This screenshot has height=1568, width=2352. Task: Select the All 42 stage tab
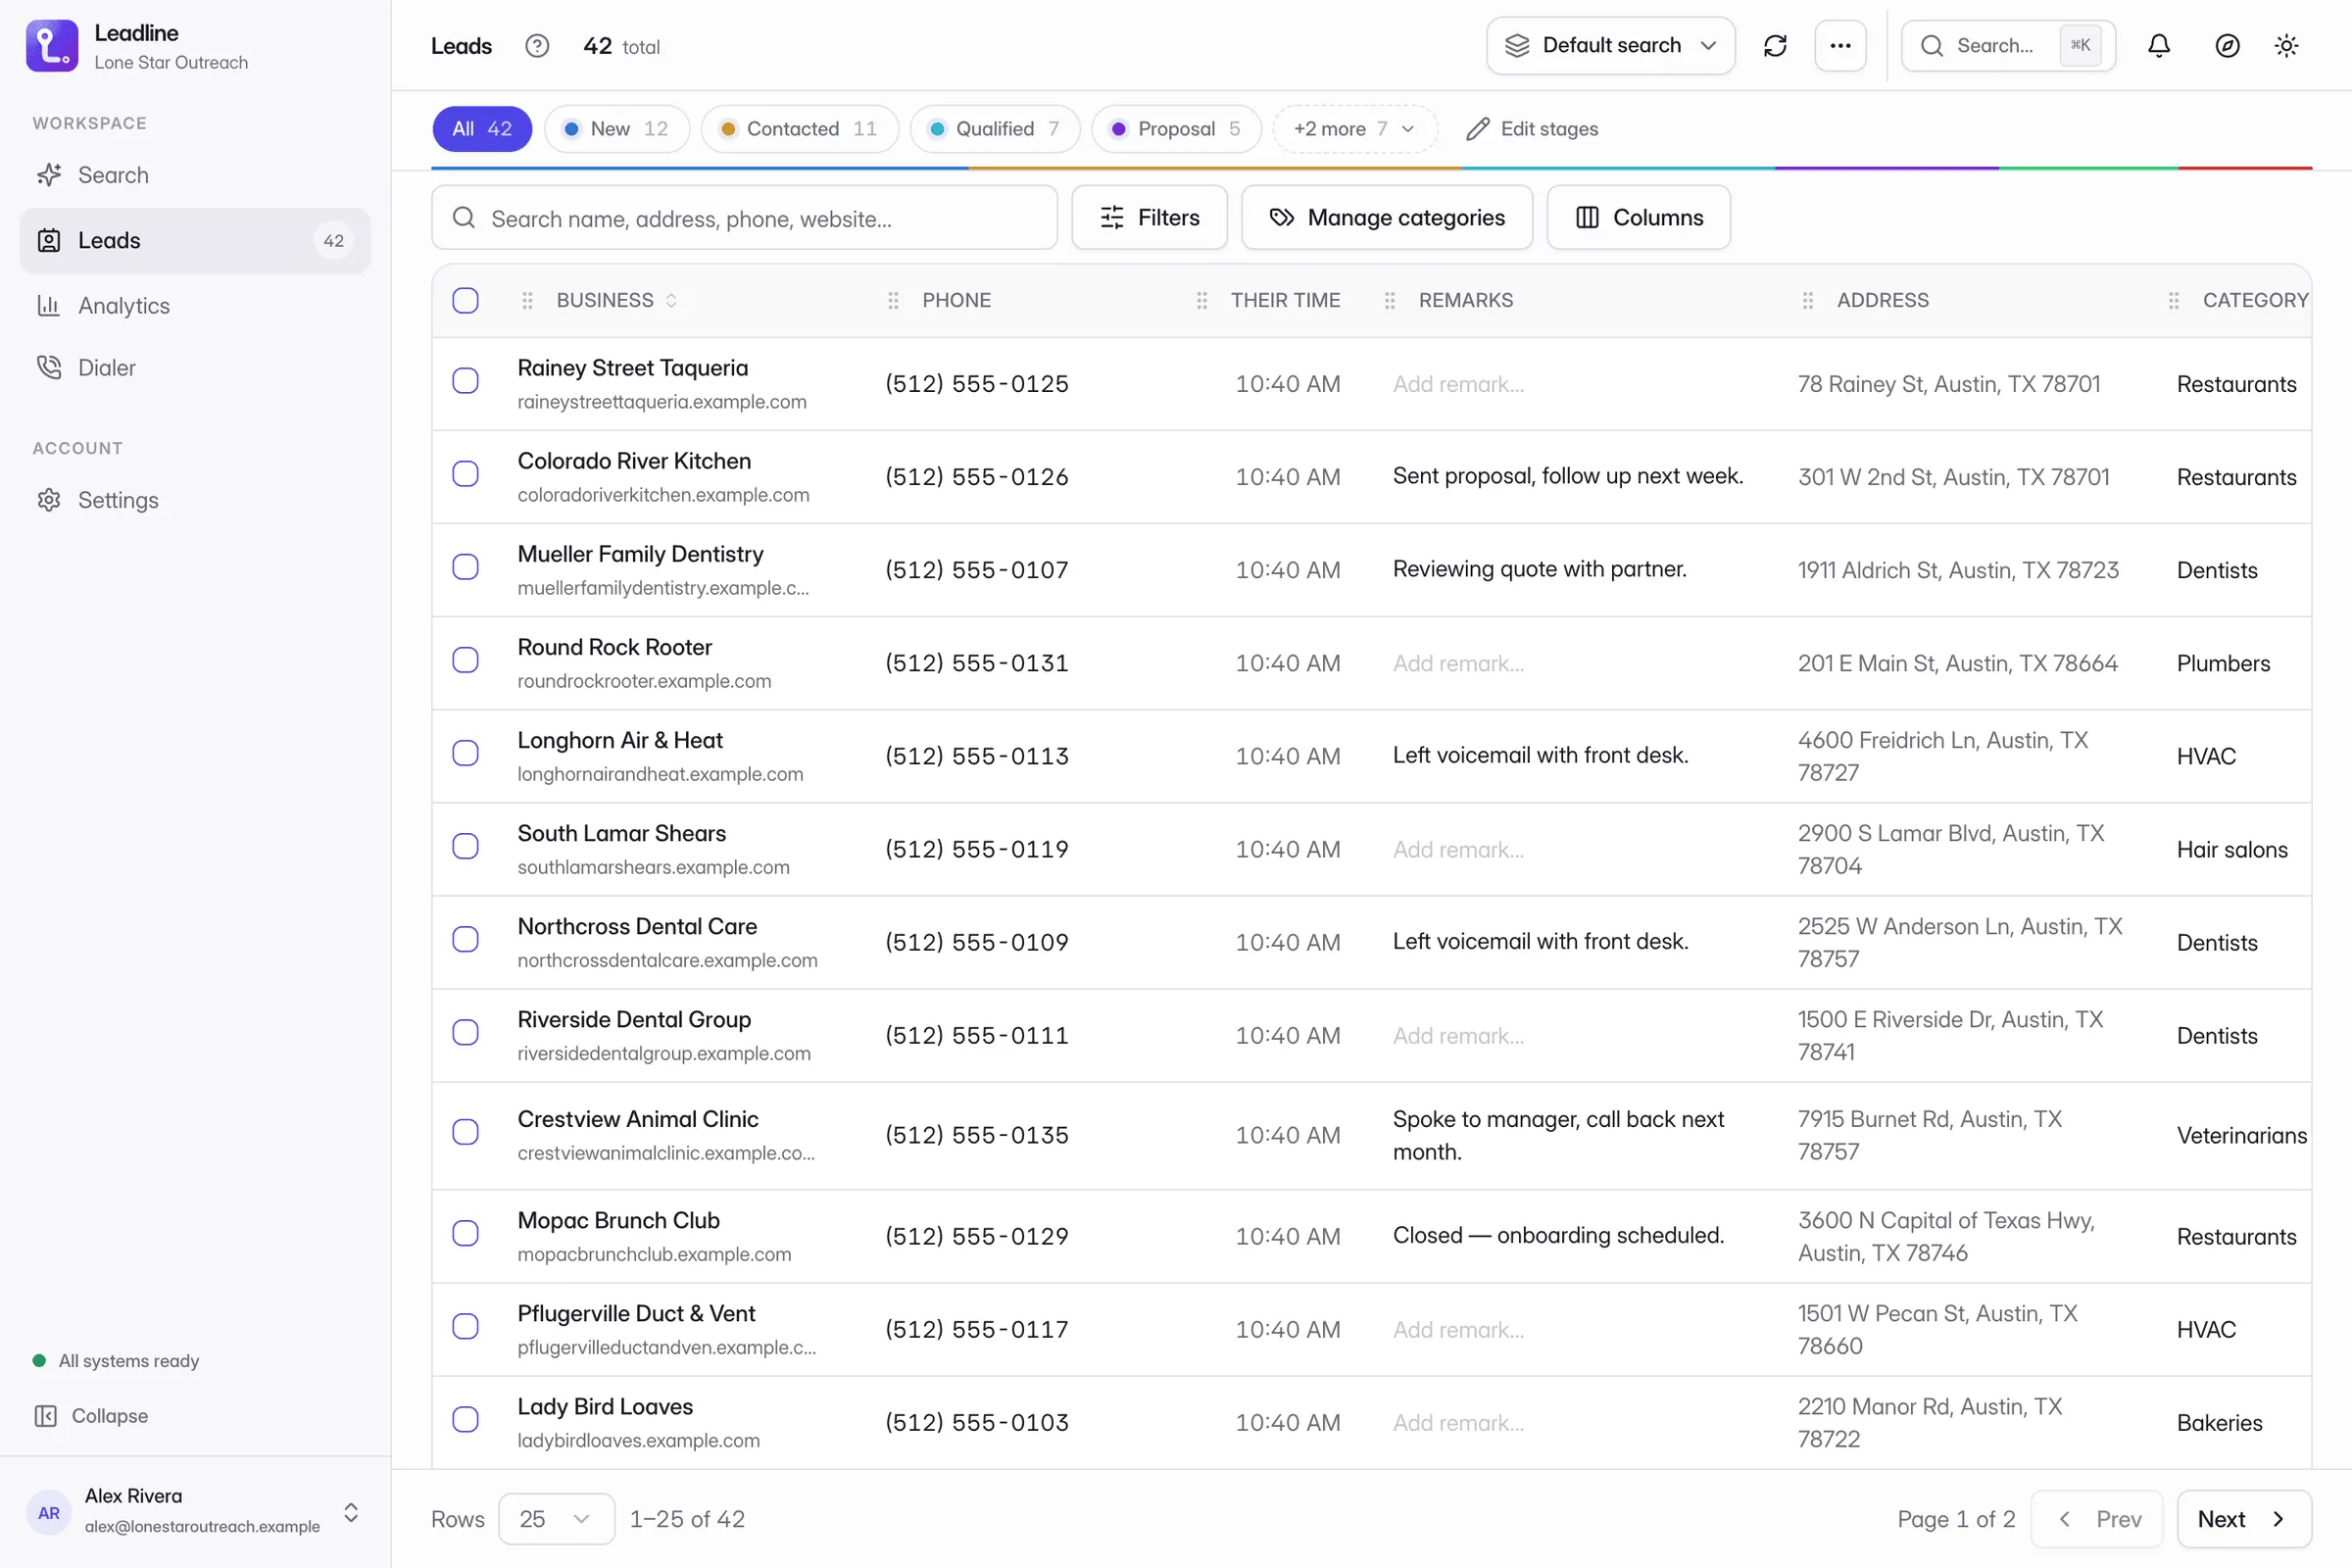point(482,129)
